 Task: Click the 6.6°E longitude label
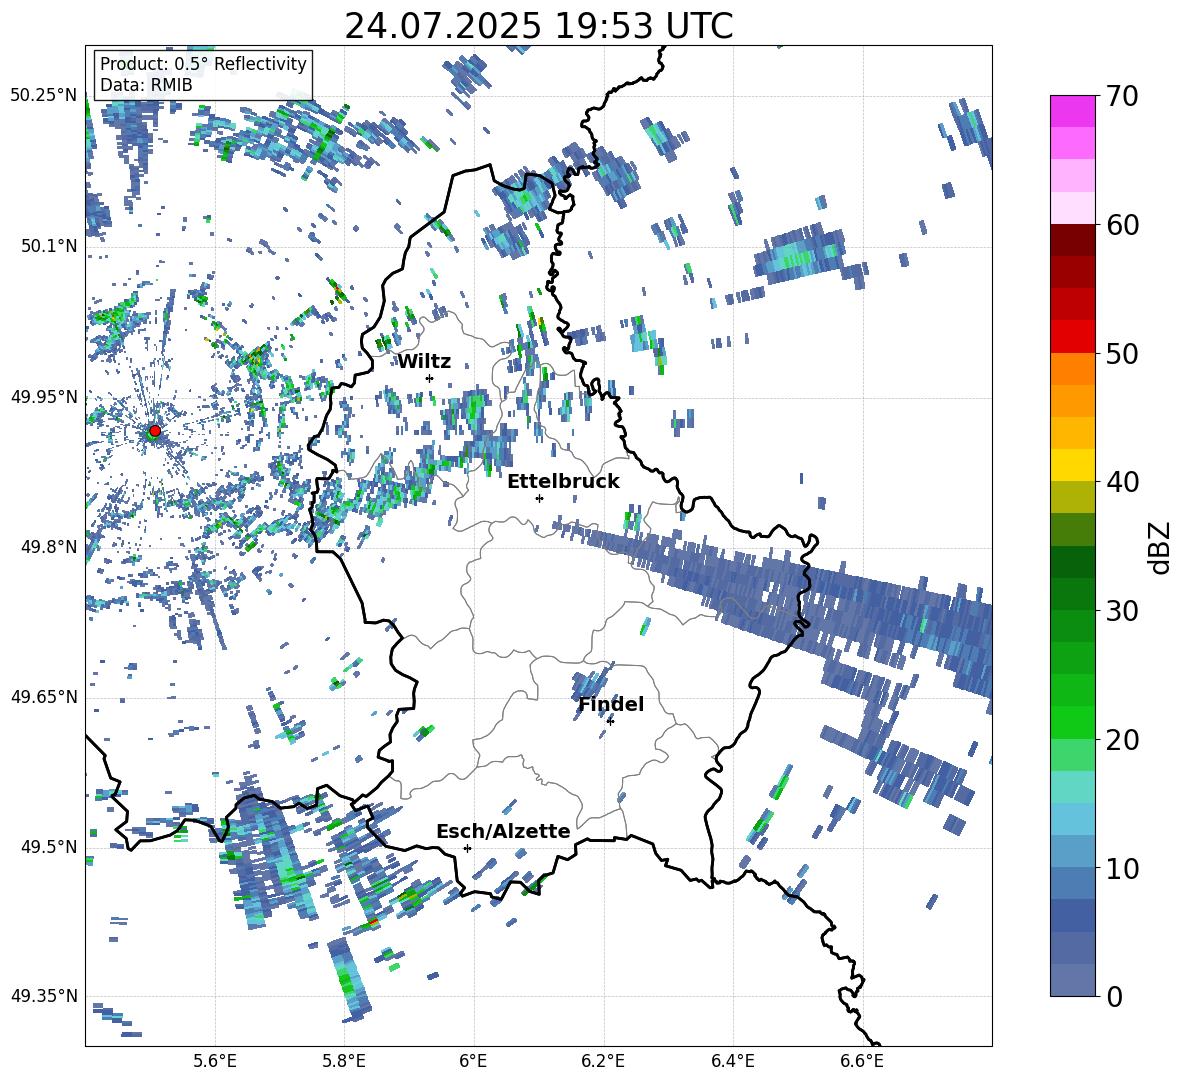[862, 1061]
